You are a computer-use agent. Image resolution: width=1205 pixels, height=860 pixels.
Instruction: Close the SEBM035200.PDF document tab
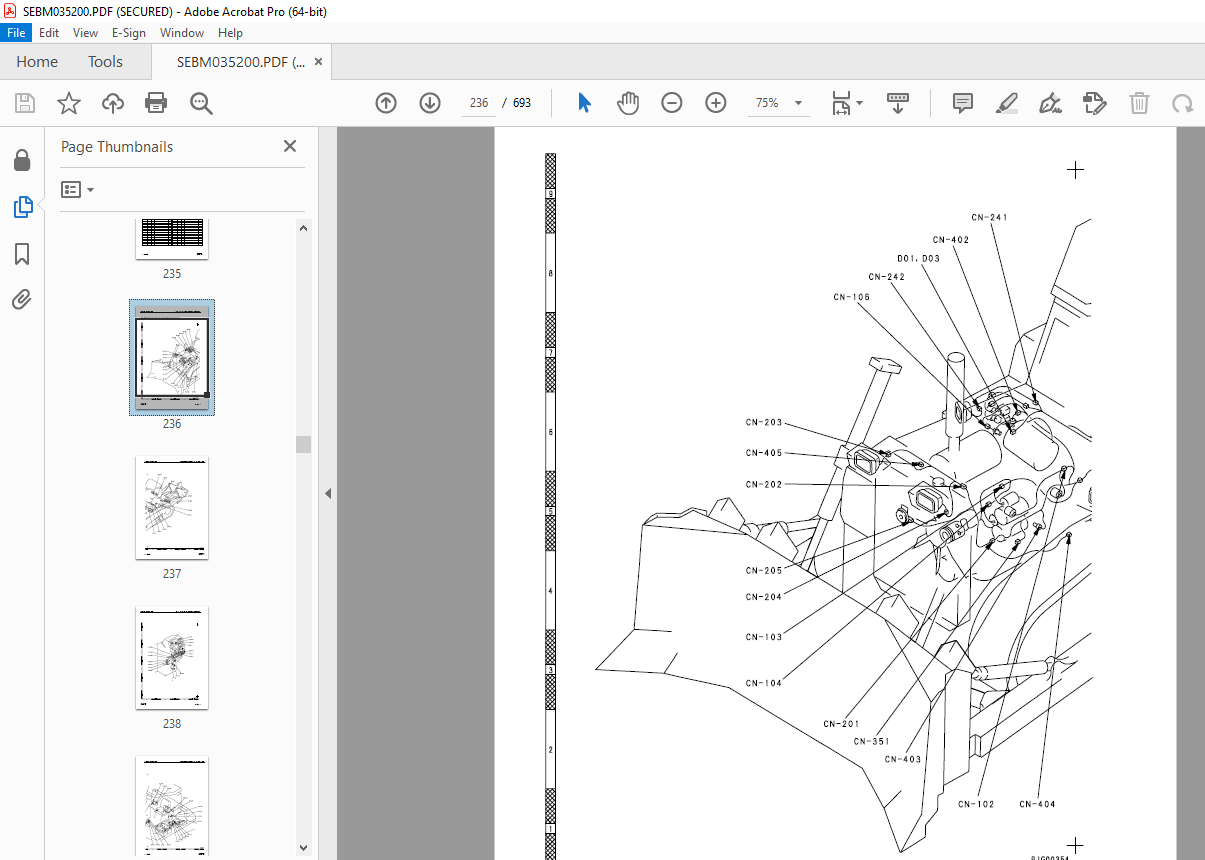tap(319, 62)
